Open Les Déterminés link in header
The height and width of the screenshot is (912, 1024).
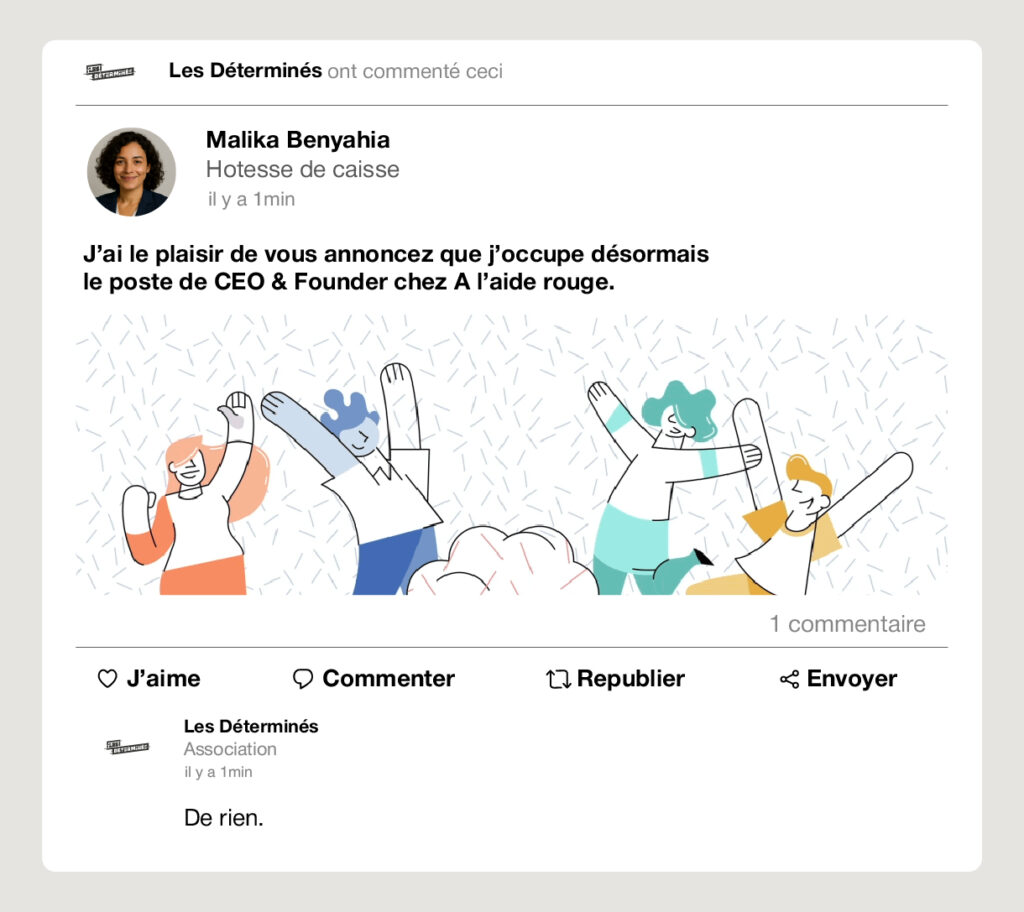(245, 71)
